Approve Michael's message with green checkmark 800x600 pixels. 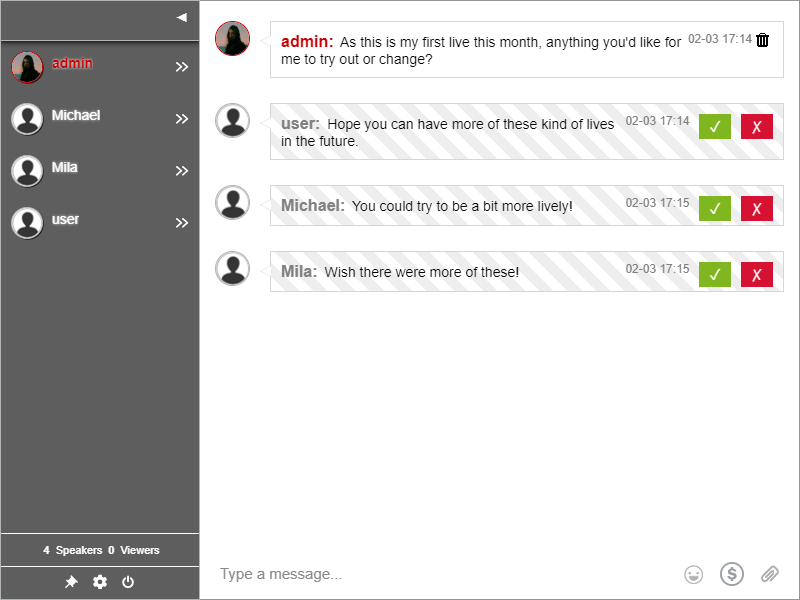point(714,208)
